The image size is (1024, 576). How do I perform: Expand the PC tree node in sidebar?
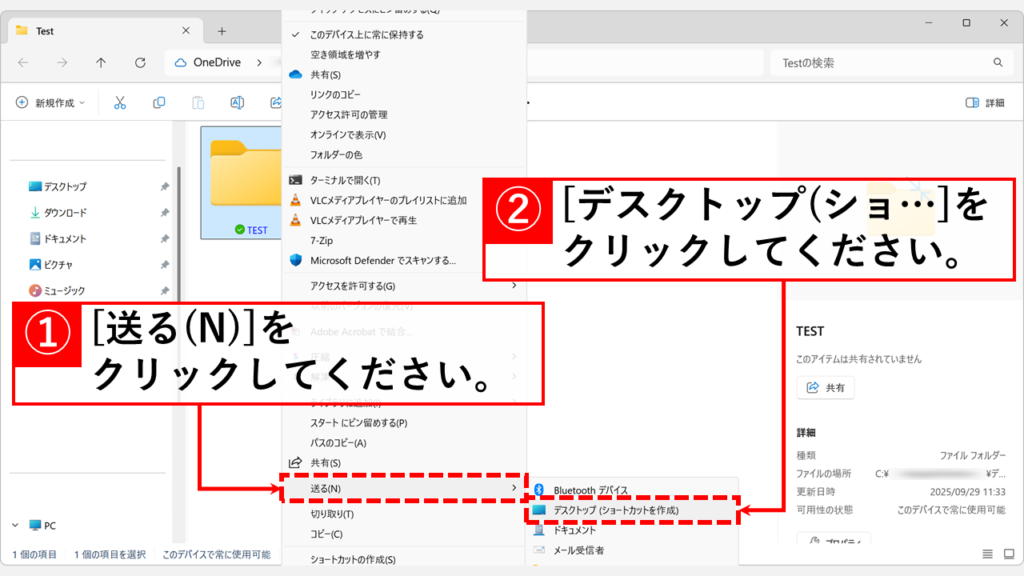click(x=17, y=525)
